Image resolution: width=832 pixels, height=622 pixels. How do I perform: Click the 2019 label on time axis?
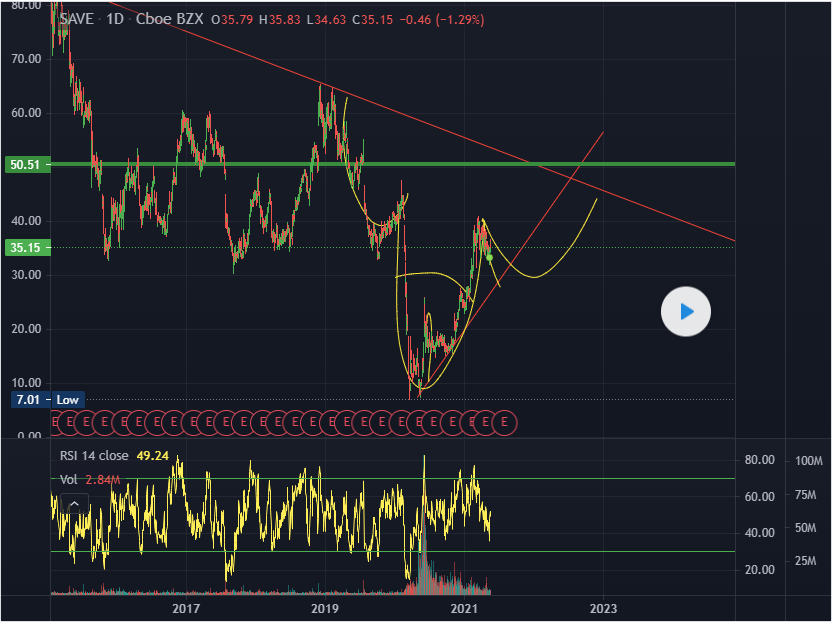coord(325,608)
